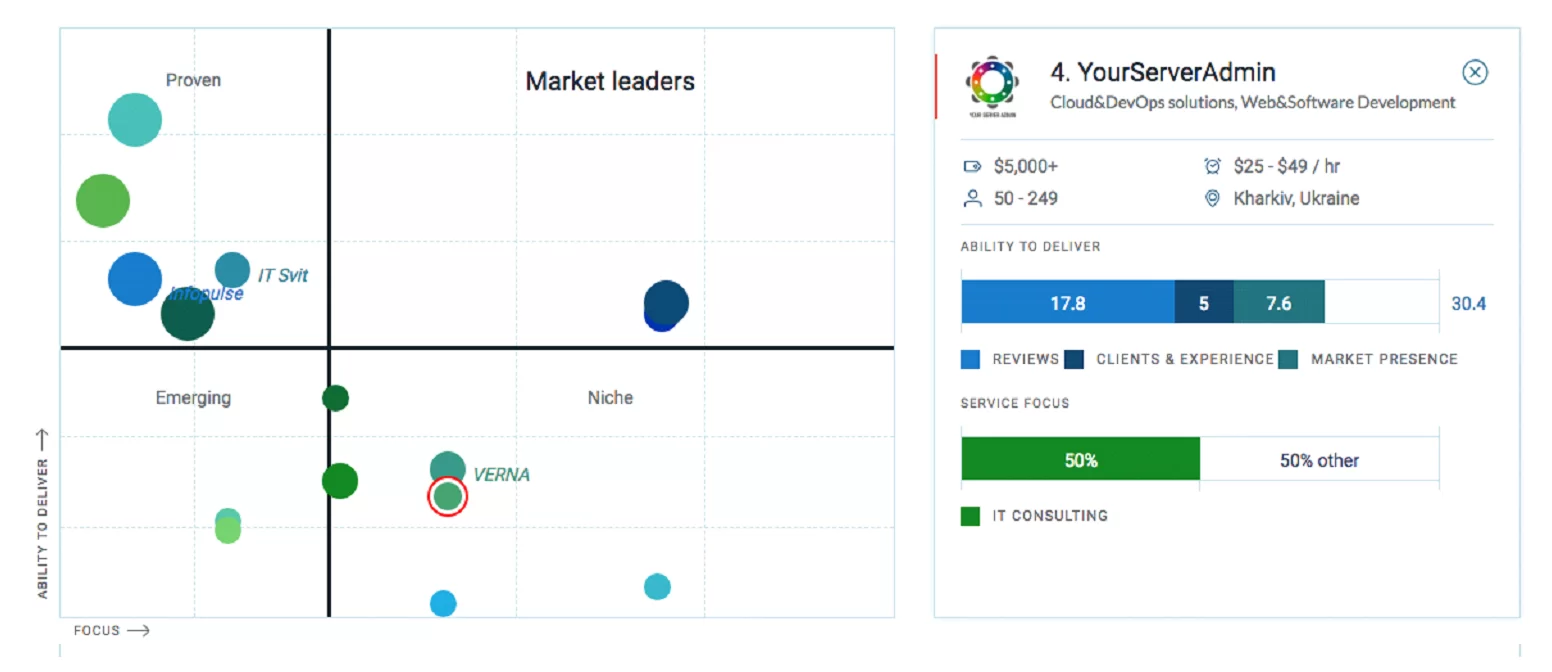
Task: Click the Reviews 17.8 bar segment
Action: click(x=1068, y=303)
